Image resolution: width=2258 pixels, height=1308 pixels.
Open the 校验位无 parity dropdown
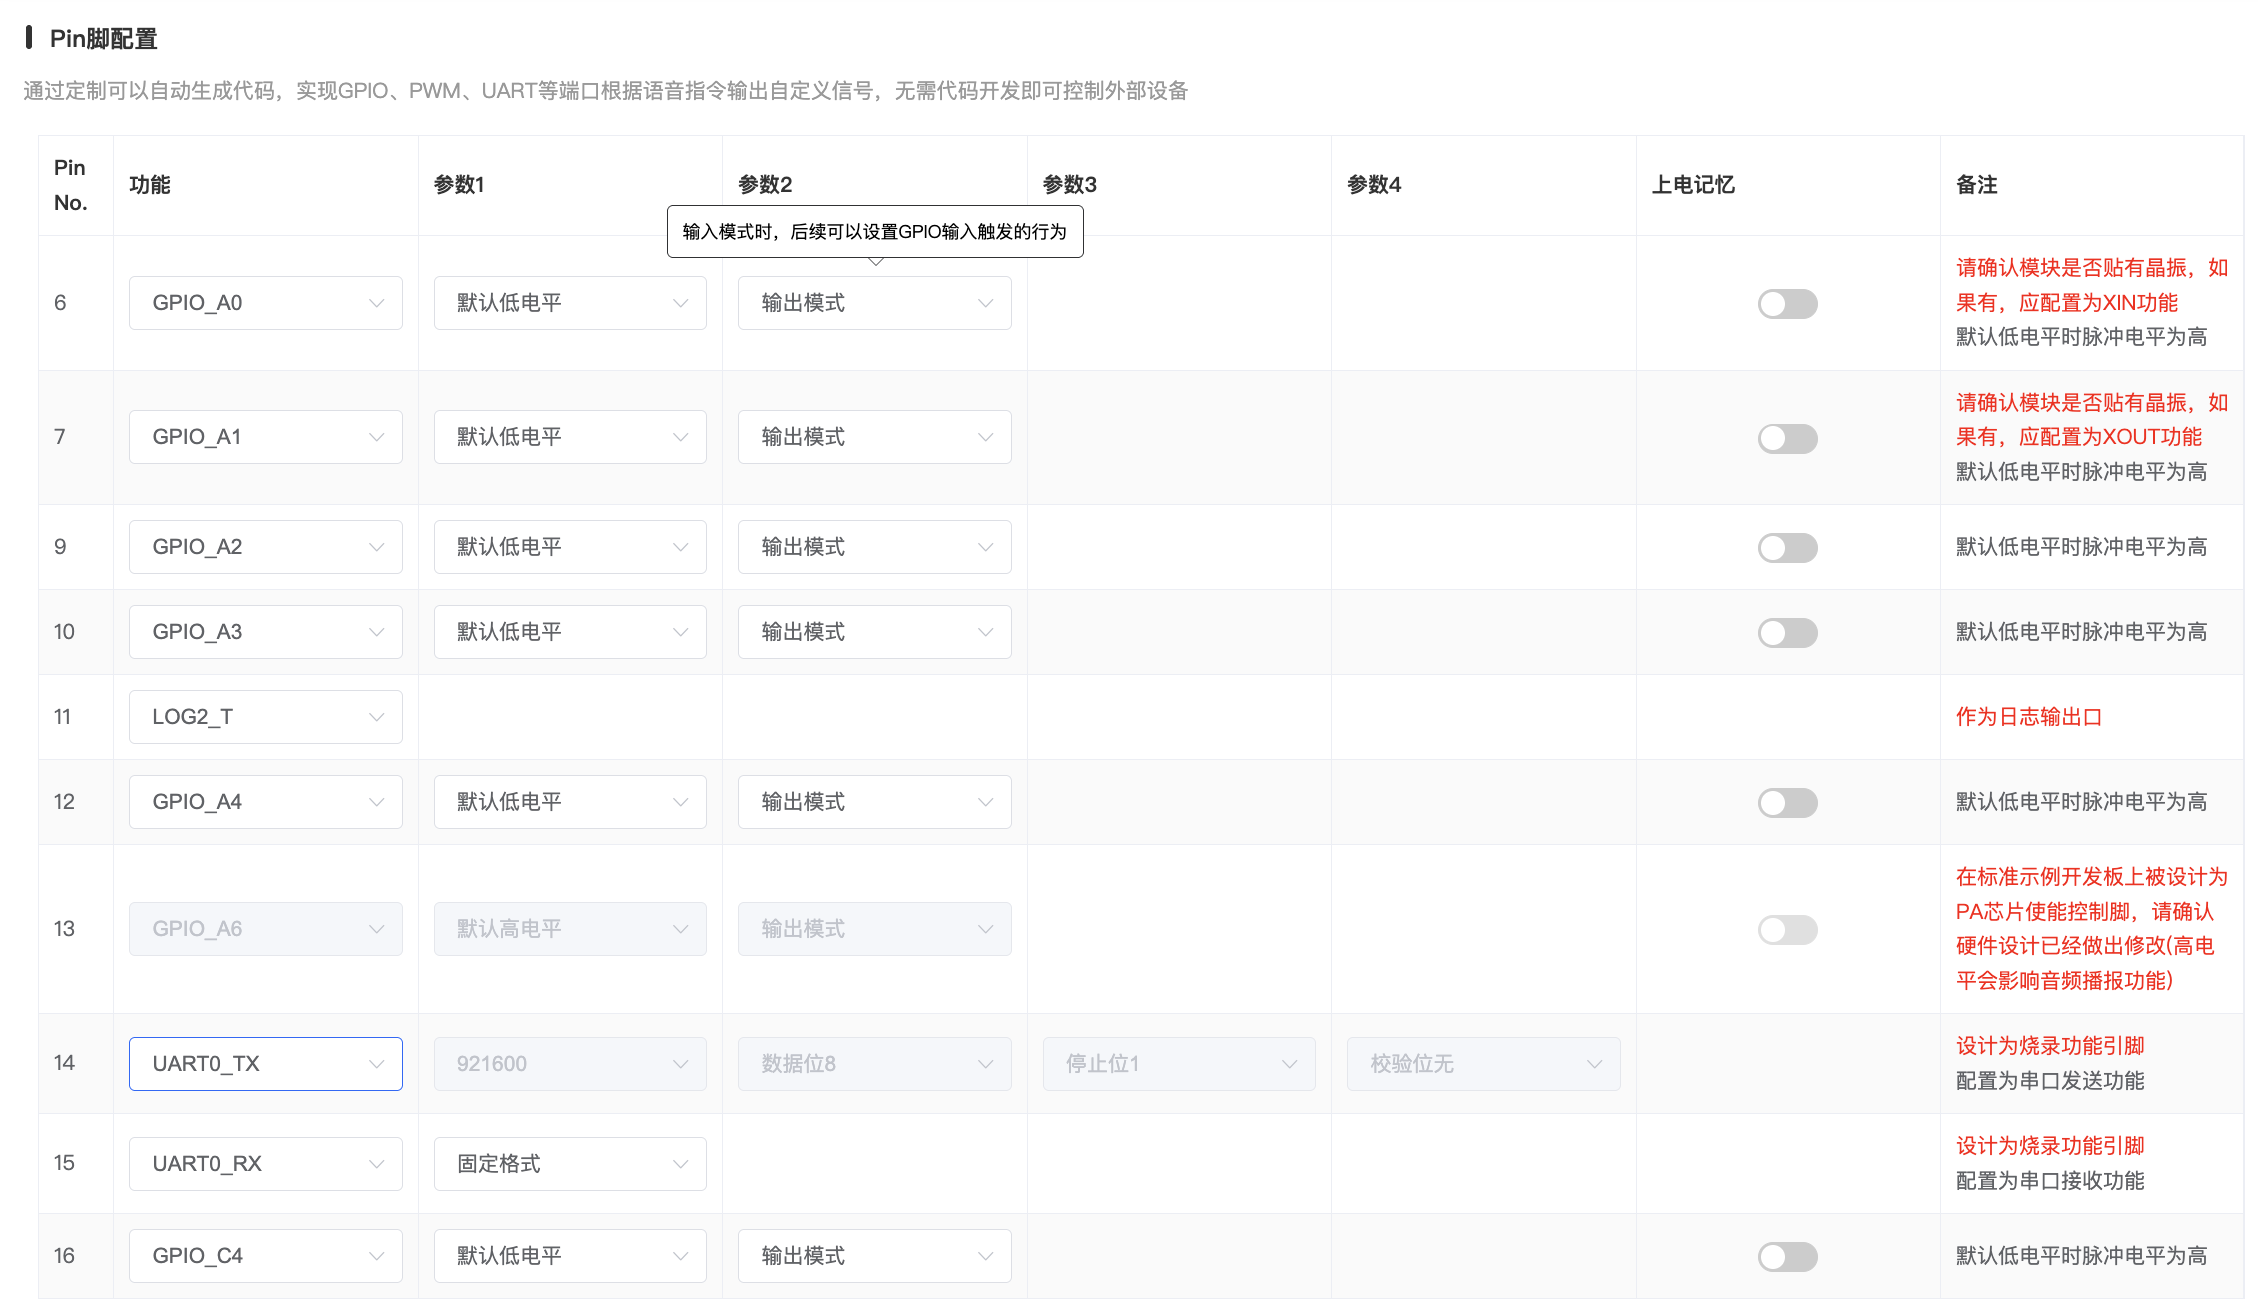[1483, 1063]
